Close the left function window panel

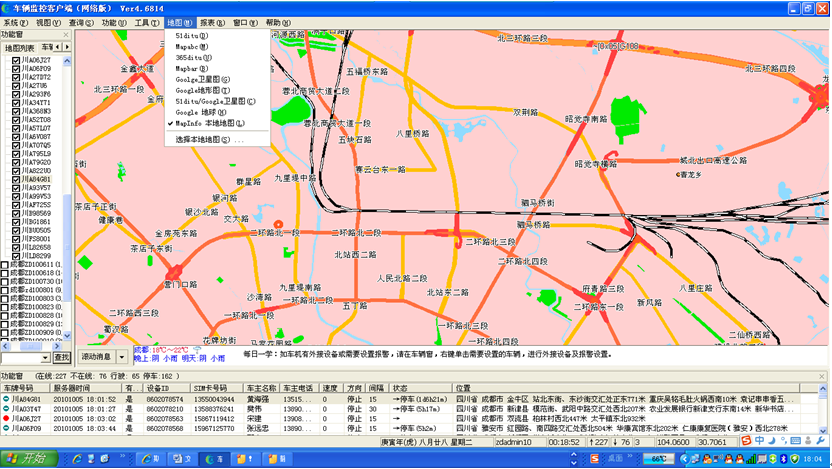pos(66,34)
